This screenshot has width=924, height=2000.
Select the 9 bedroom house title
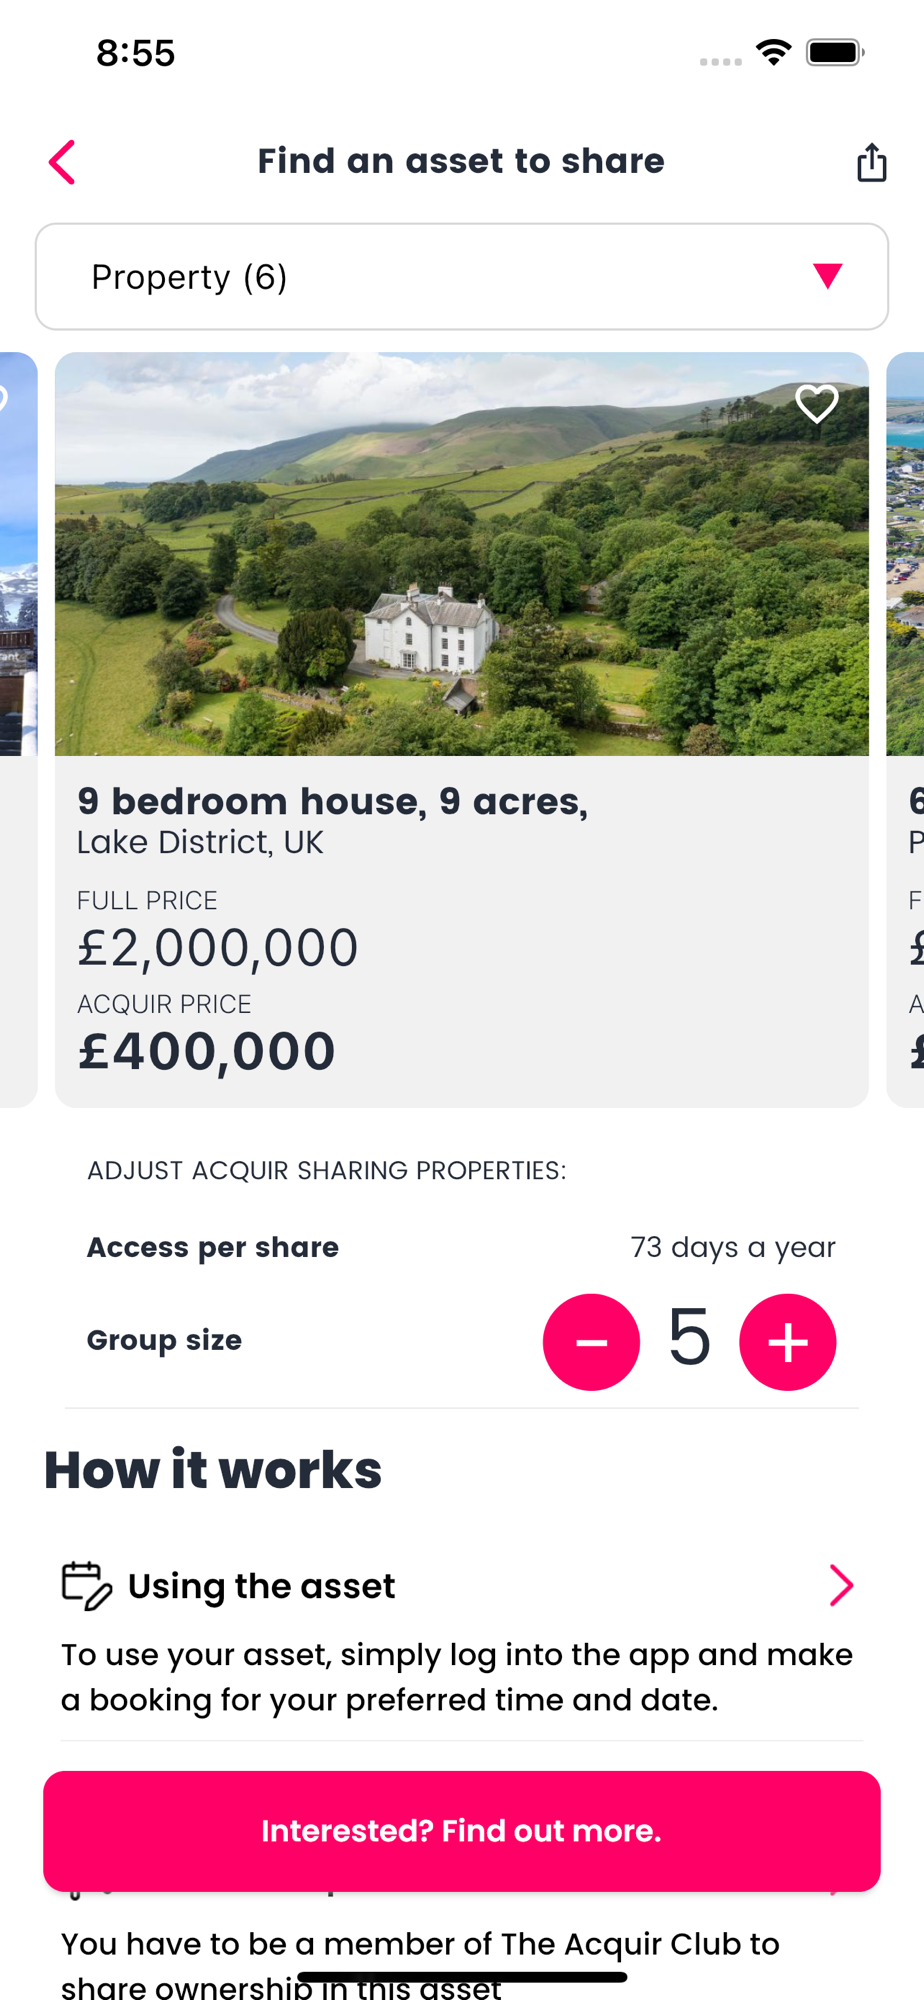332,801
